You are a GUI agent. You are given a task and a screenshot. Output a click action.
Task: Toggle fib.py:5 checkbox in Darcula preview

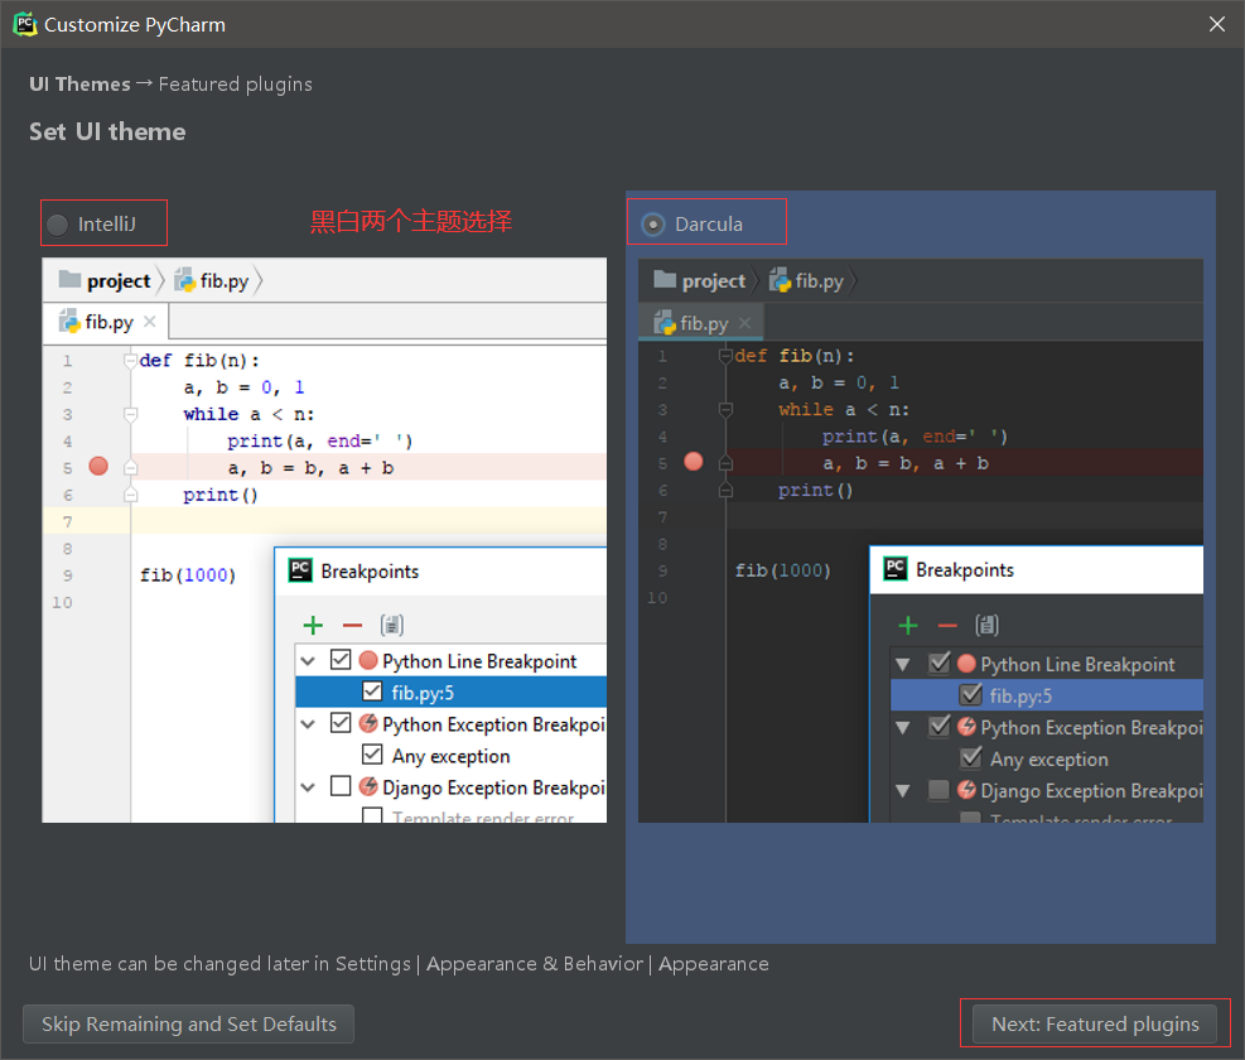click(970, 694)
